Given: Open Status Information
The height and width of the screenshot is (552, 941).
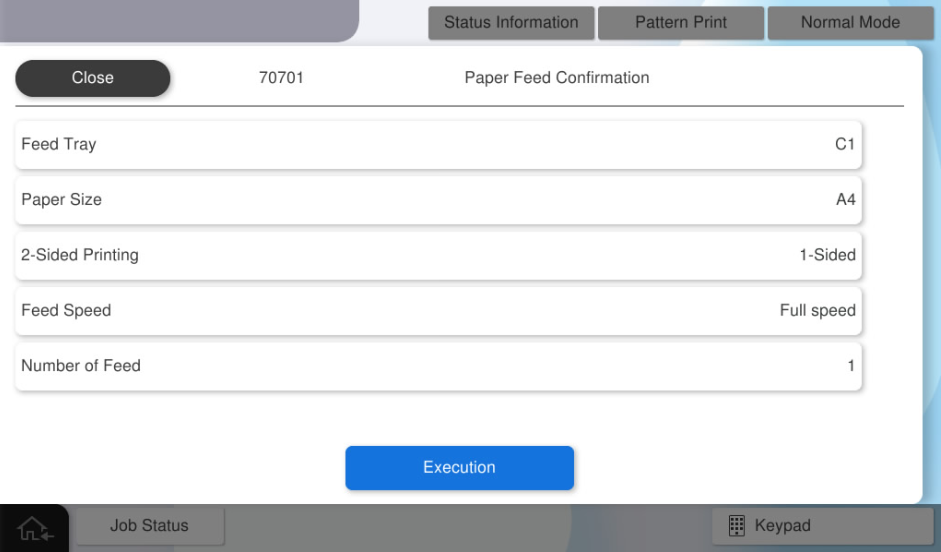Looking at the screenshot, I should tap(511, 23).
